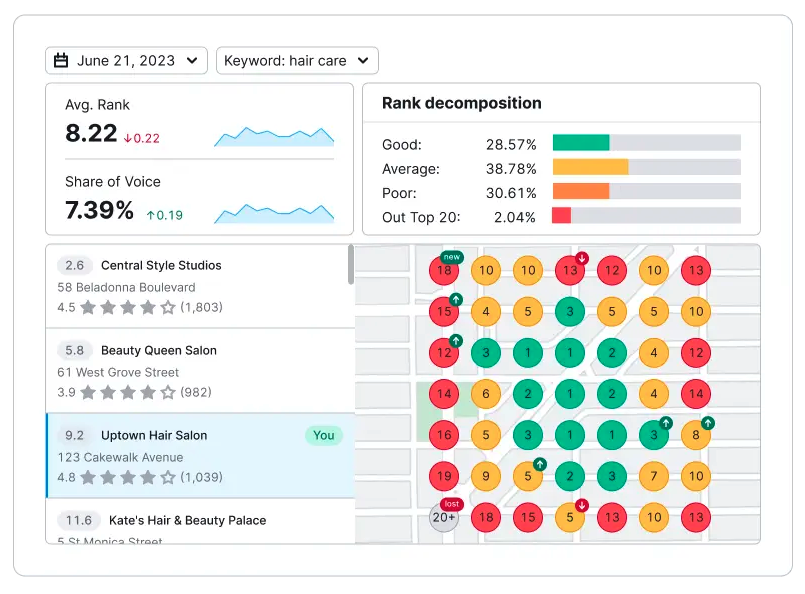The image size is (805, 594).
Task: Select the green pin 3 with up arrow
Action: [653, 435]
